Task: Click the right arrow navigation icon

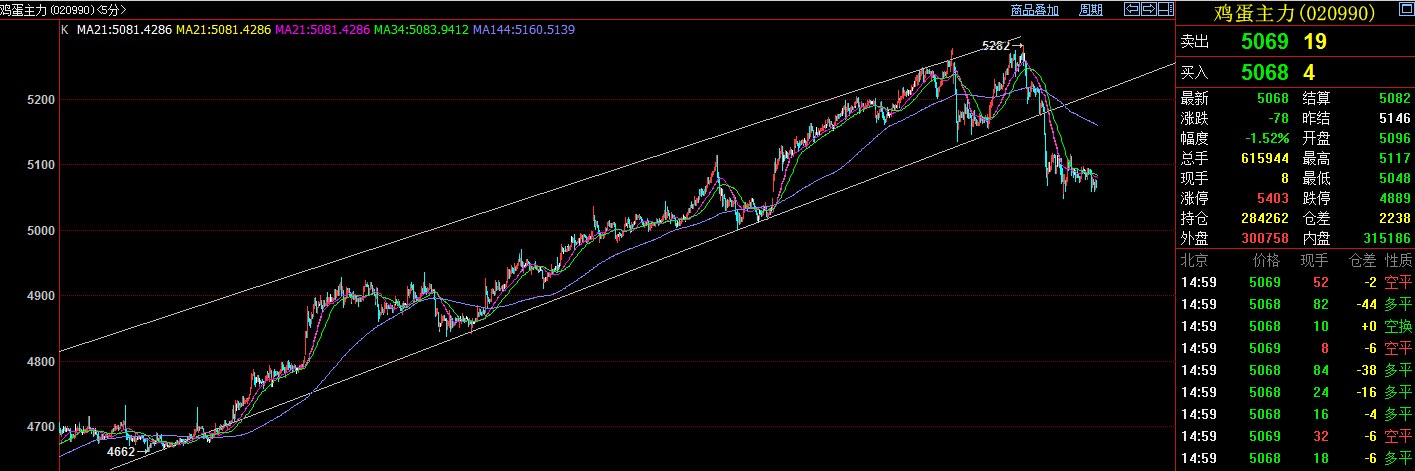Action: click(1149, 9)
